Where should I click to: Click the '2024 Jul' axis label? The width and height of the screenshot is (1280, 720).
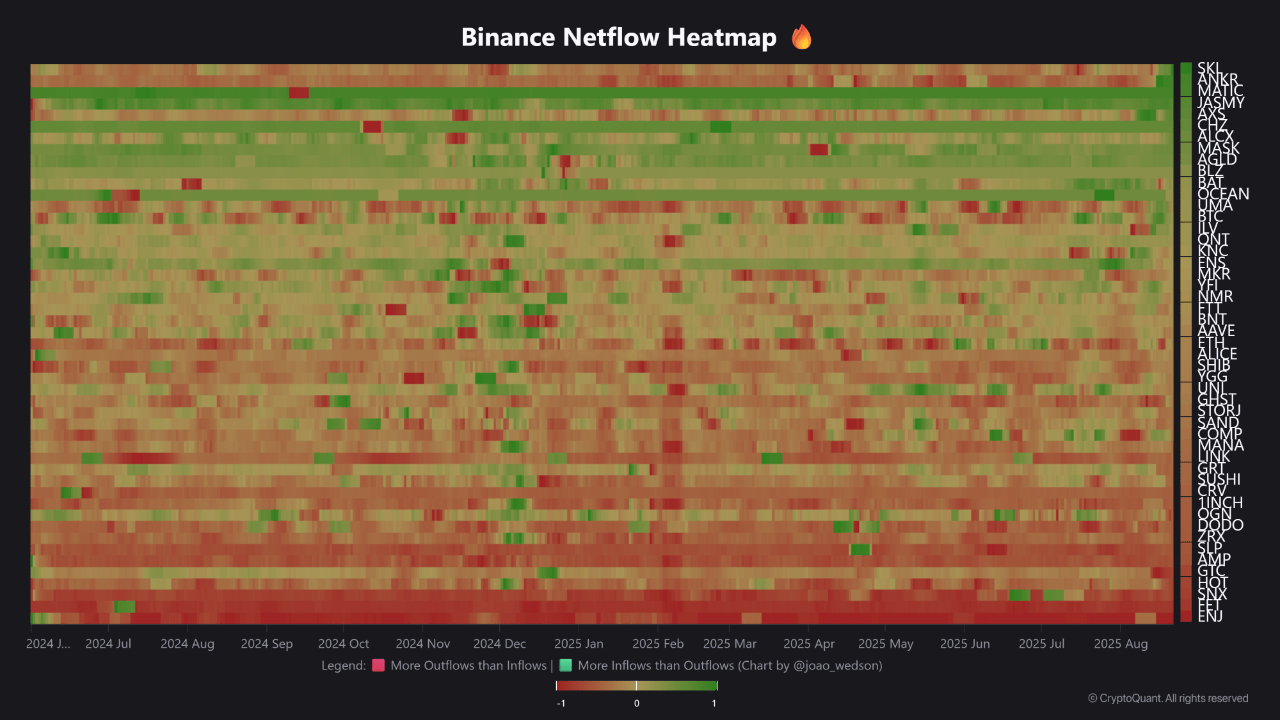[x=108, y=644]
